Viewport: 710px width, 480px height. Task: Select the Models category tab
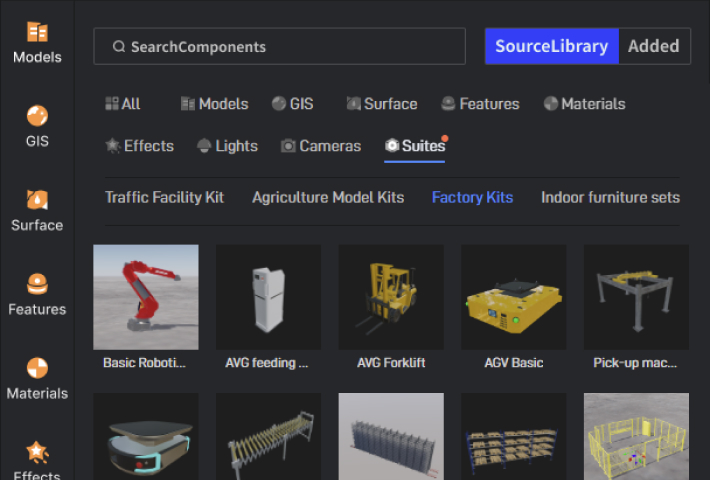214,104
